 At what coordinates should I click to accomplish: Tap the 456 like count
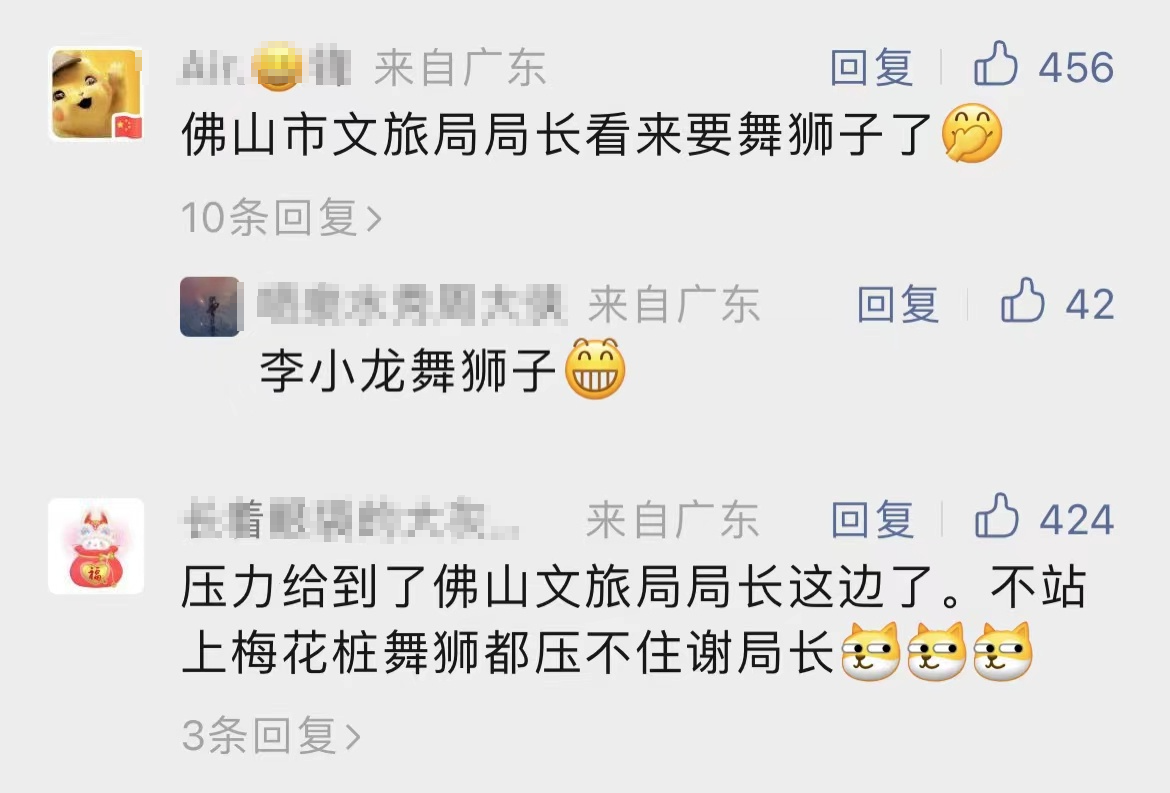pos(1076,67)
